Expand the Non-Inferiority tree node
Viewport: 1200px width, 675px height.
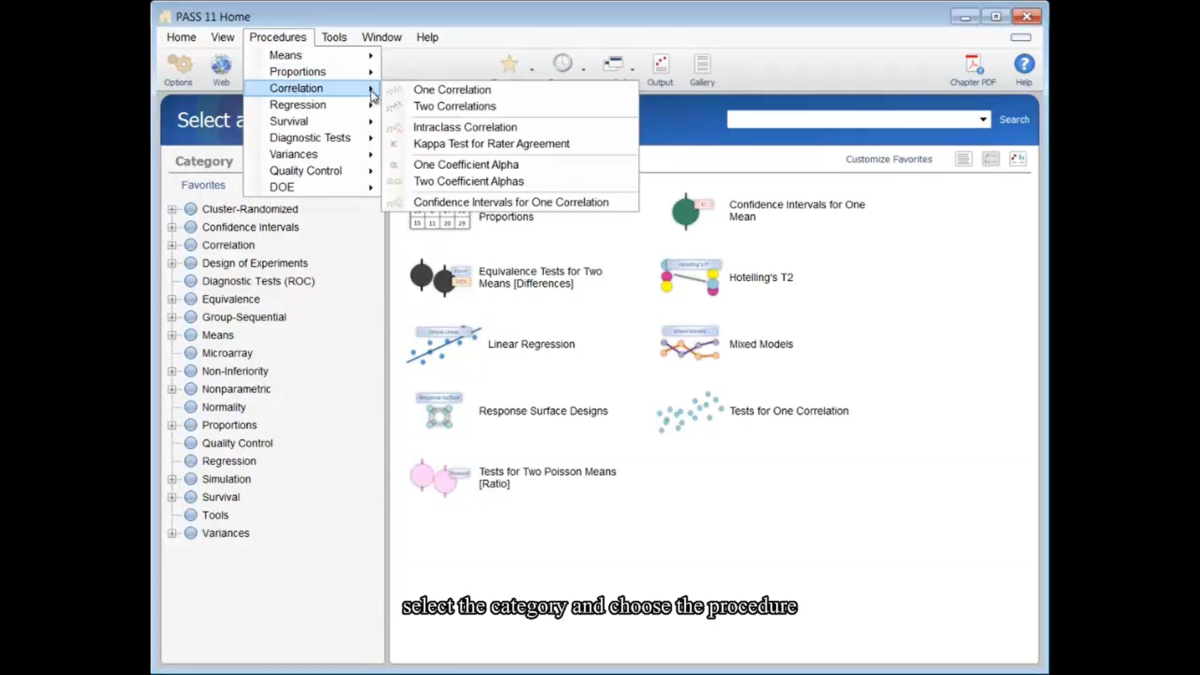[172, 372]
